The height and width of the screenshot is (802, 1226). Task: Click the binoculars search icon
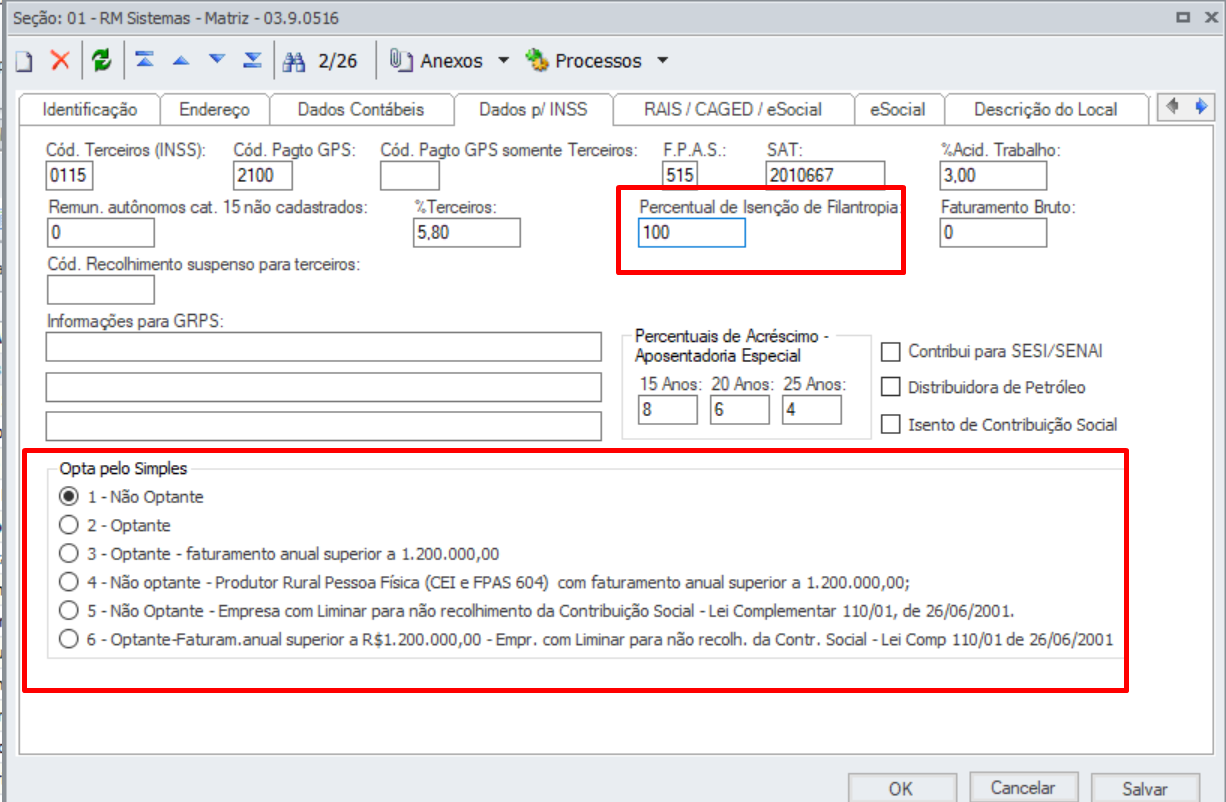click(x=294, y=61)
